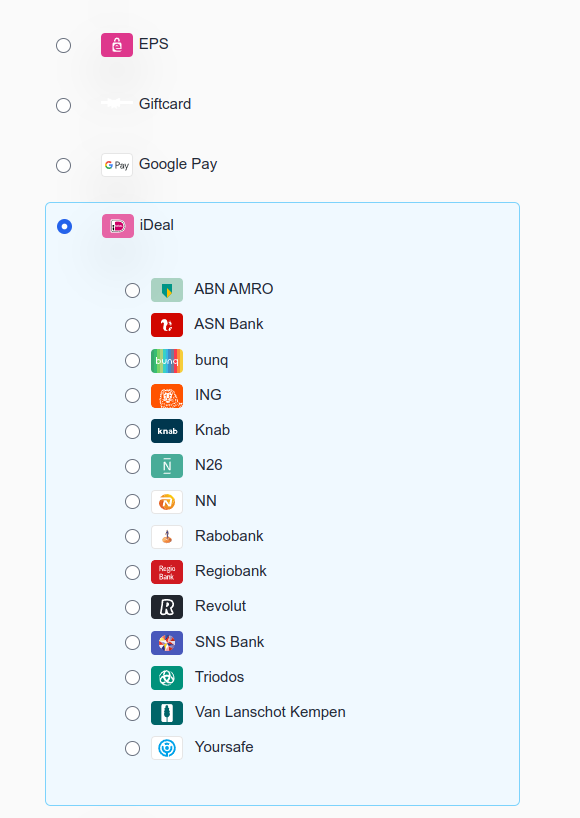Screen dimensions: 580x818
Task: Click the NN text label
Action: (x=206, y=501)
